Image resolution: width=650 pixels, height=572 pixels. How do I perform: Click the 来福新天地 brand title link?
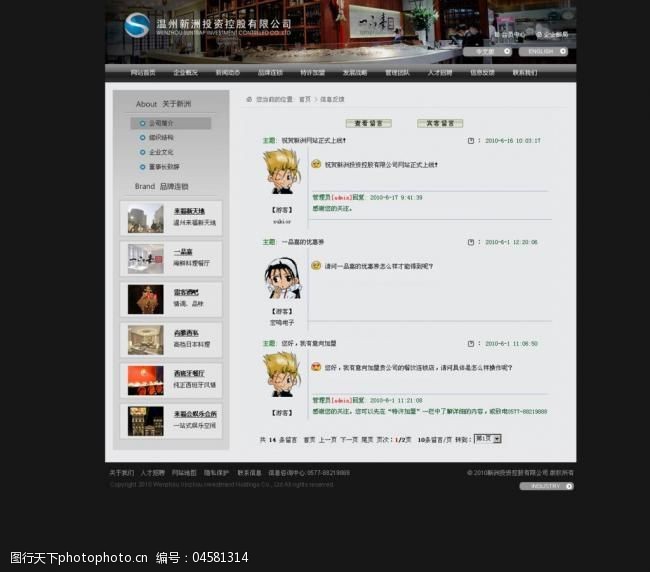tap(189, 211)
